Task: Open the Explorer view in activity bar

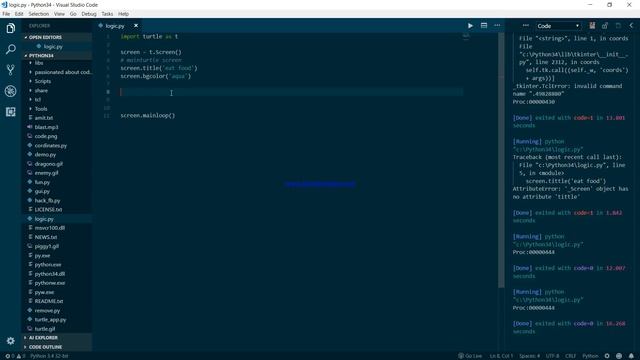Action: pos(11,28)
